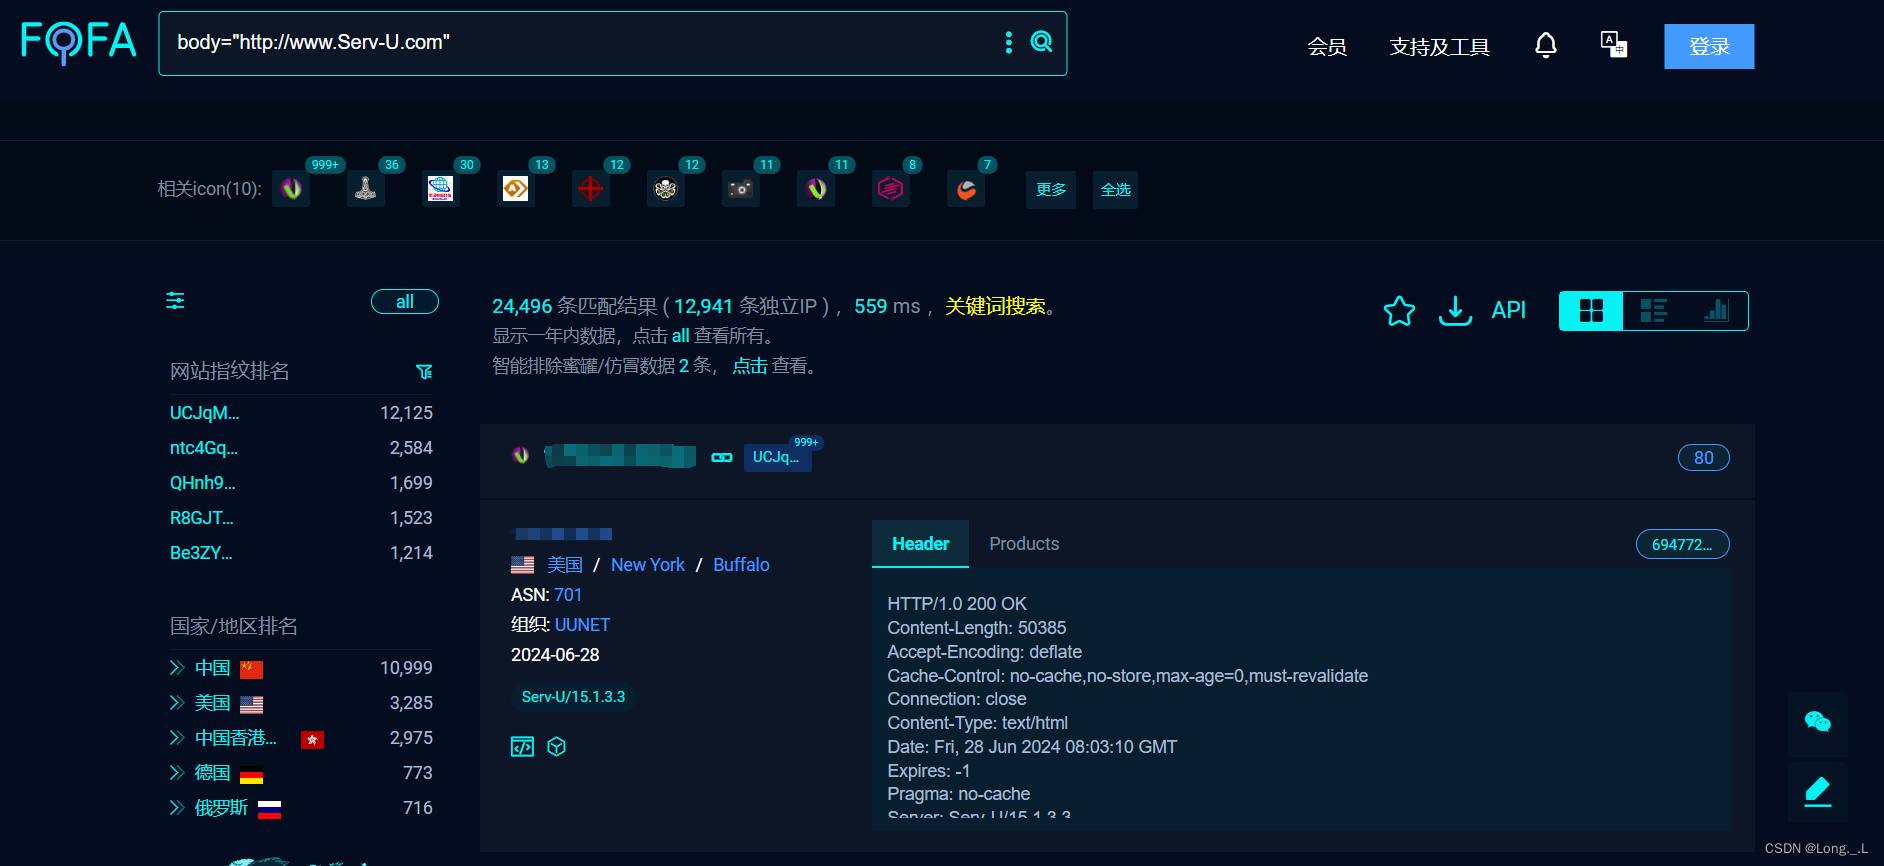Open the language translation icon
Viewport: 1884px width, 866px height.
[x=1613, y=45]
